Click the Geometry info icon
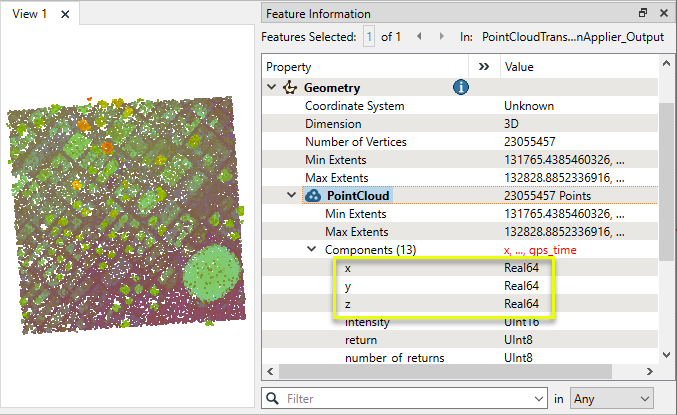 click(x=461, y=88)
